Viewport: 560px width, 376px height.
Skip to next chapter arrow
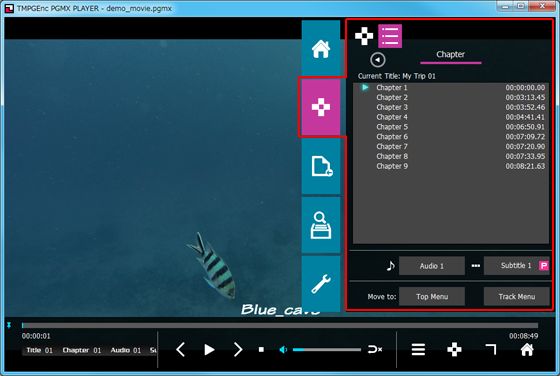click(238, 349)
